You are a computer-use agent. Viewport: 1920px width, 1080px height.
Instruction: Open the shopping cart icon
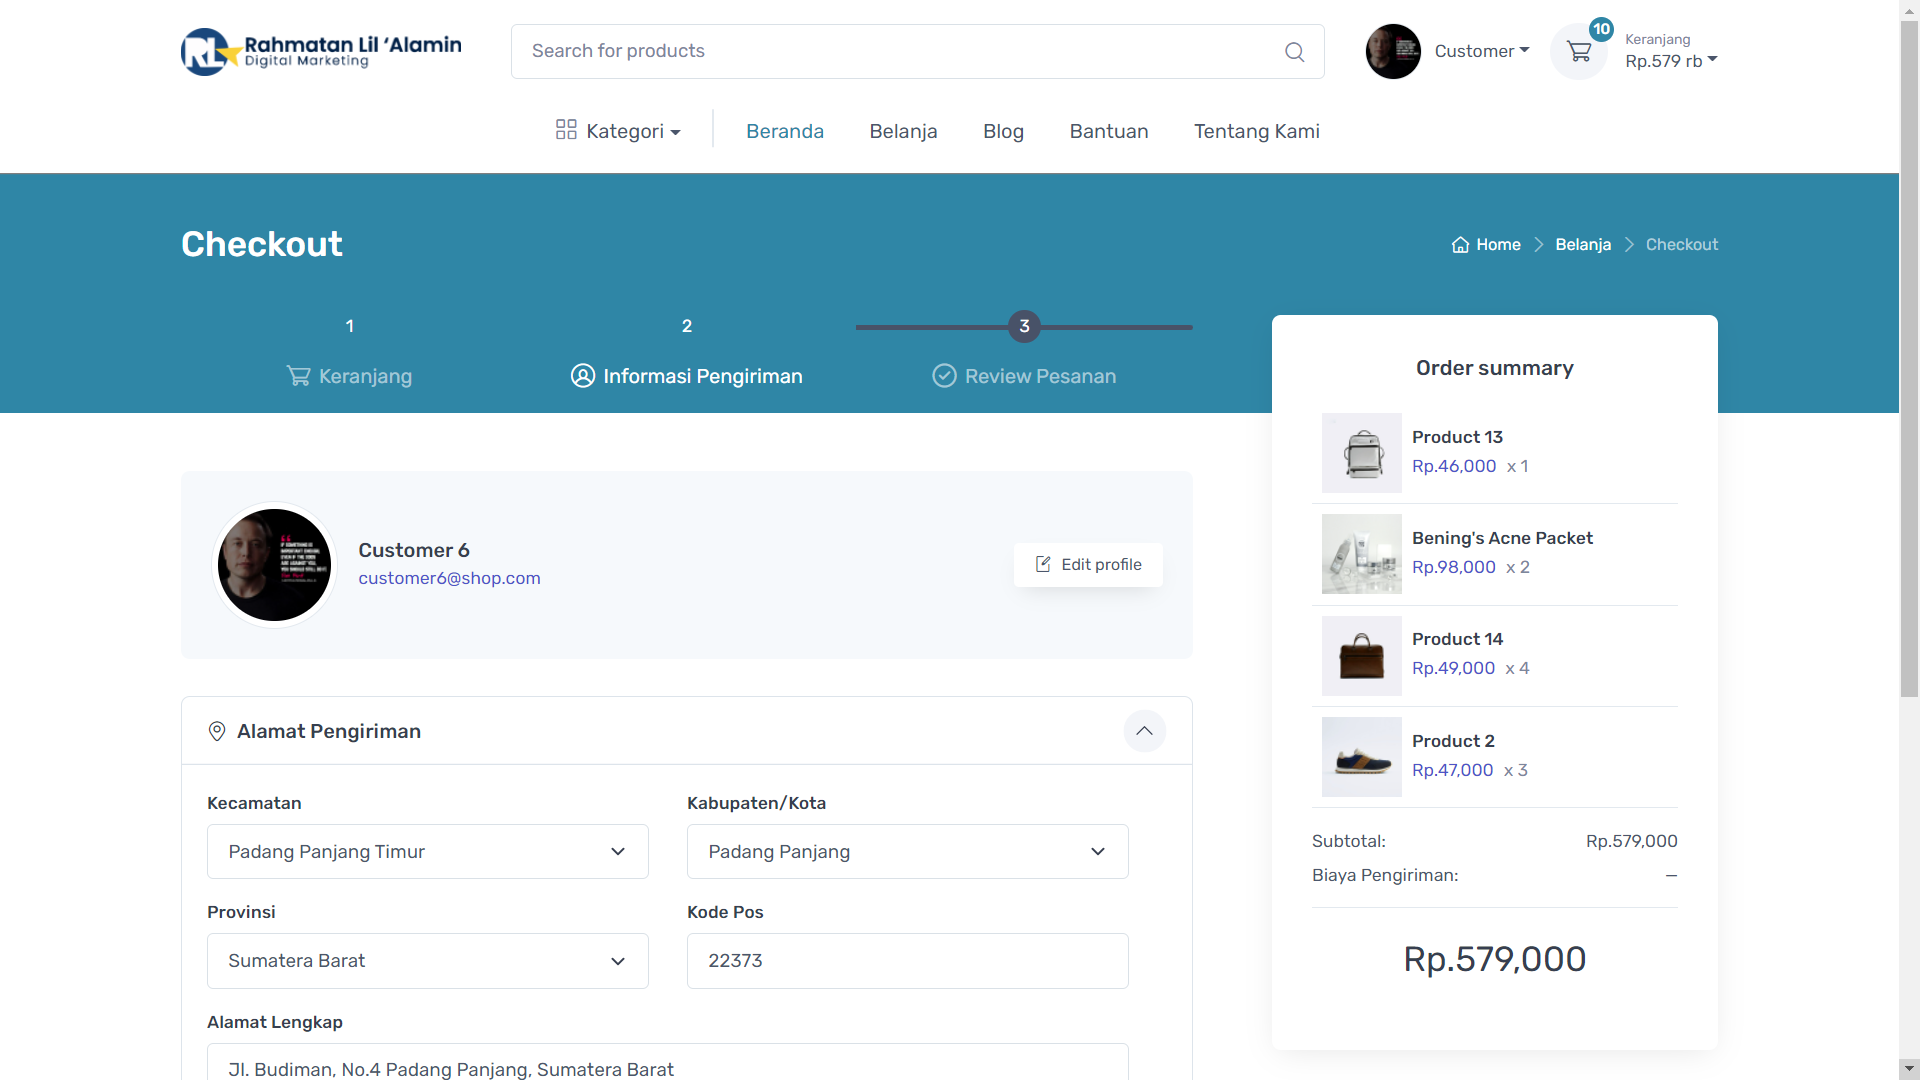click(1579, 52)
